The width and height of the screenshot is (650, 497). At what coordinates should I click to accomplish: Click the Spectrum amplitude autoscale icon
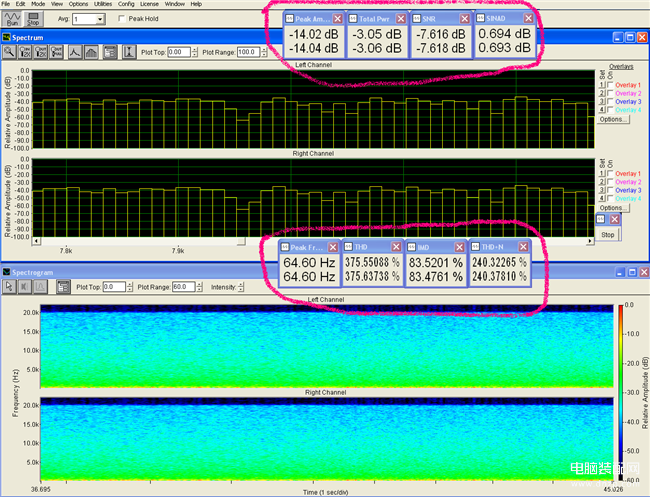click(x=129, y=52)
